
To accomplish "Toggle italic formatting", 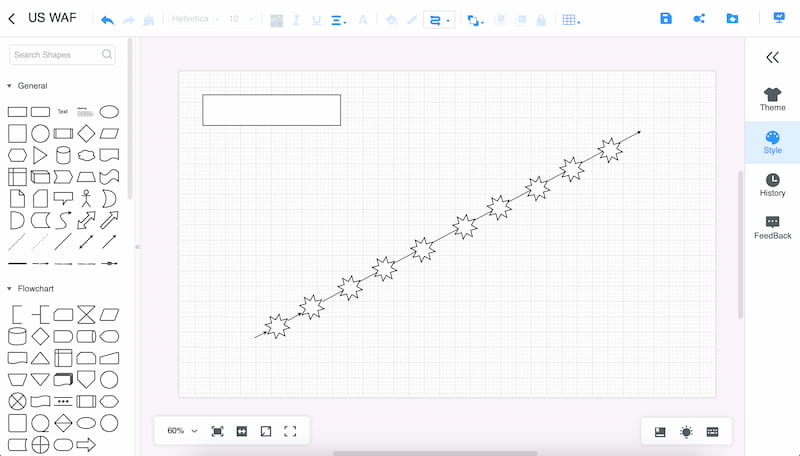I will 296,20.
